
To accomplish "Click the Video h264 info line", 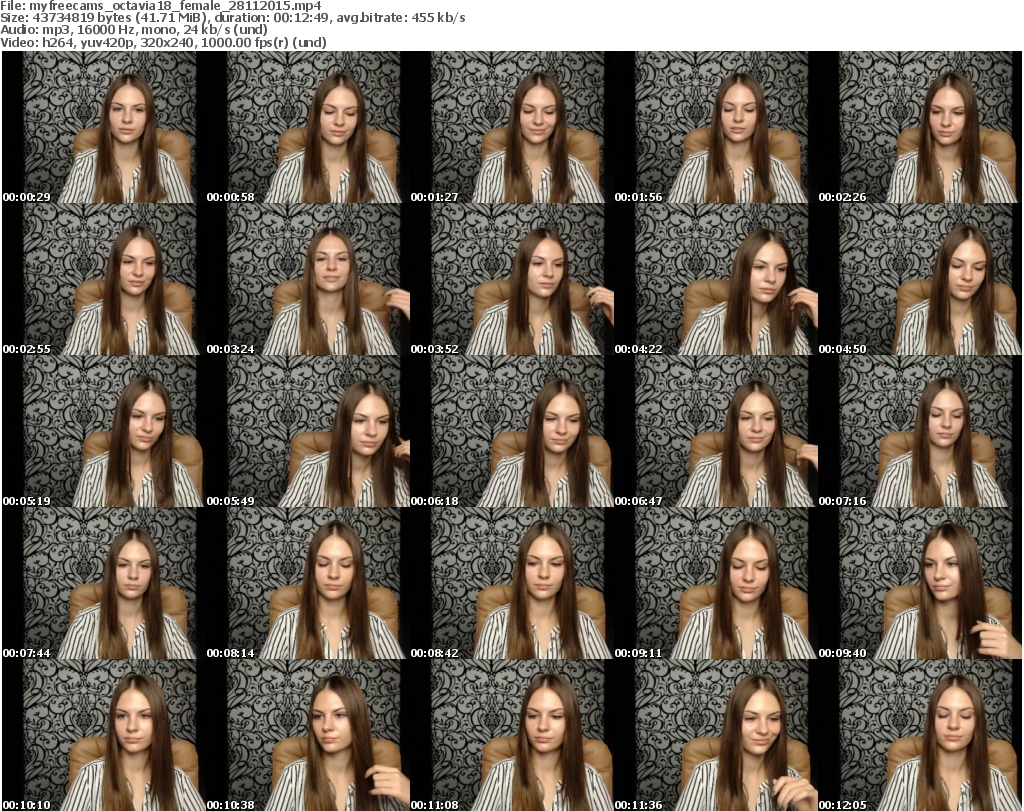I will [x=163, y=42].
